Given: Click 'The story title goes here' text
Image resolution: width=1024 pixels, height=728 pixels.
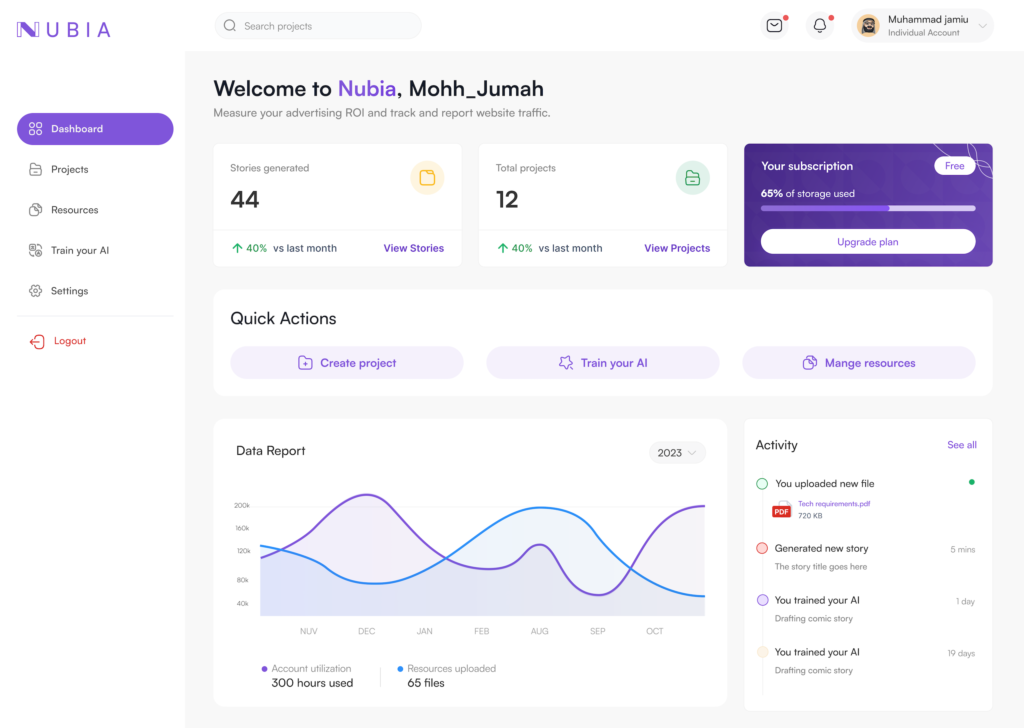Looking at the screenshot, I should tap(821, 567).
